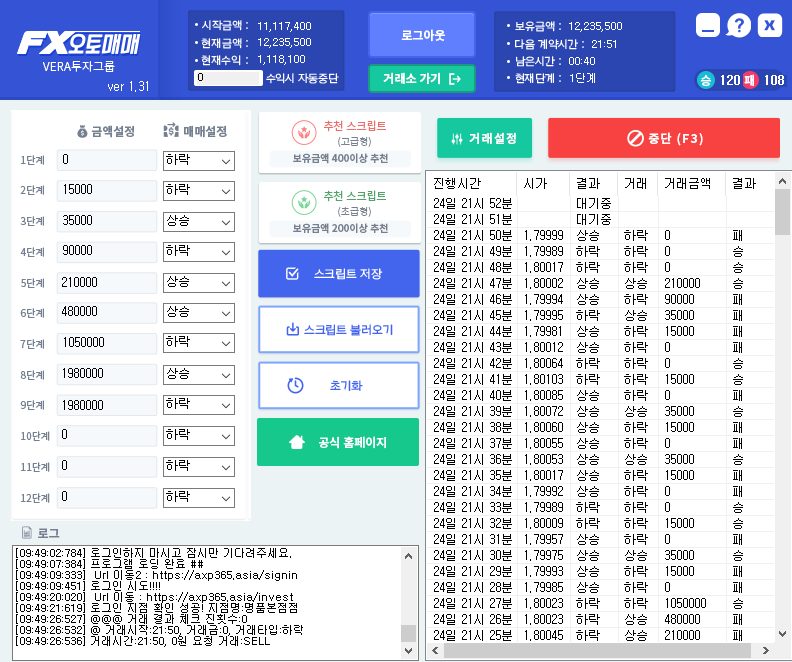Select the row 24일 21시 27분
The image size is (792, 662).
(x=601, y=603)
